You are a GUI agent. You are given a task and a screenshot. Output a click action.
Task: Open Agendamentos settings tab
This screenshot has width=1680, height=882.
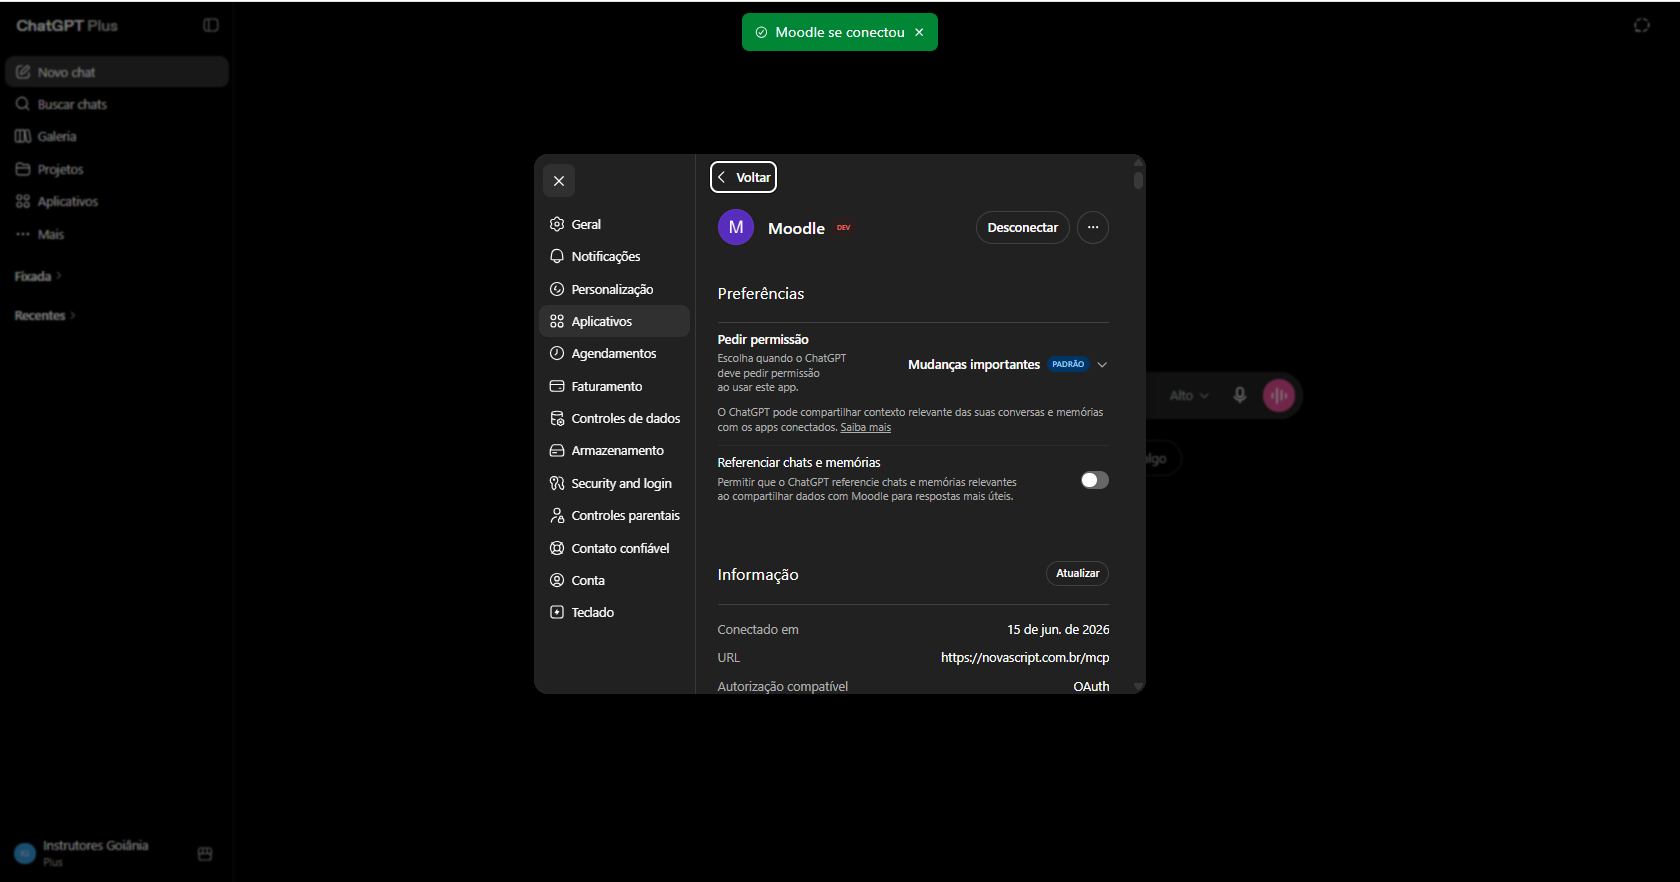click(x=614, y=353)
